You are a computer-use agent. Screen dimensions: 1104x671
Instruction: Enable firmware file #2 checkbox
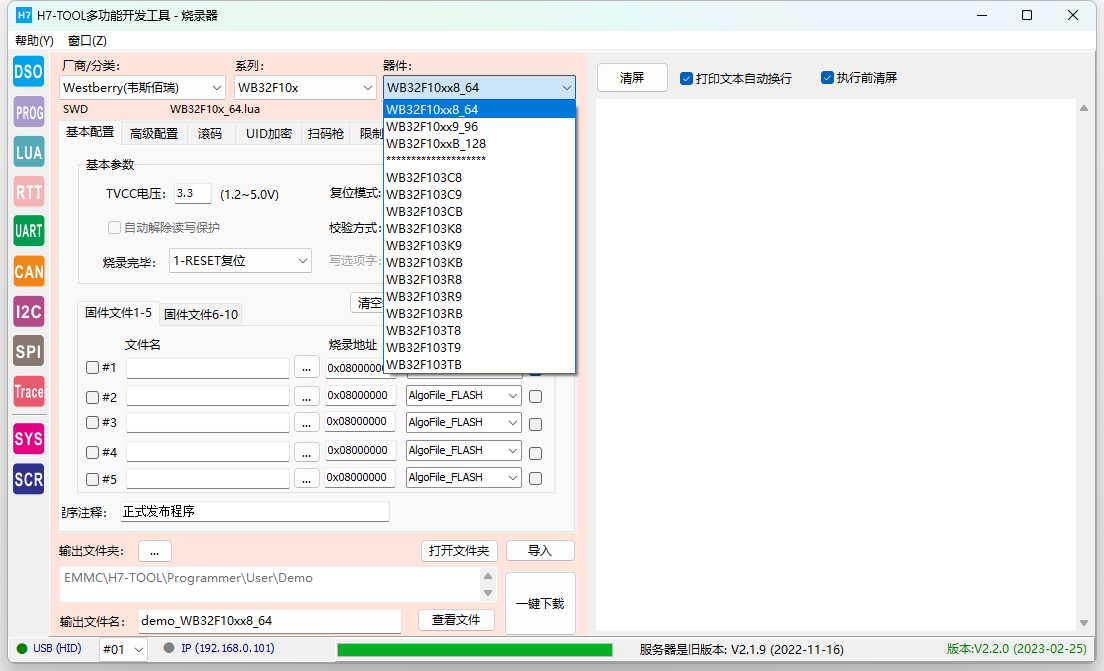[92, 397]
